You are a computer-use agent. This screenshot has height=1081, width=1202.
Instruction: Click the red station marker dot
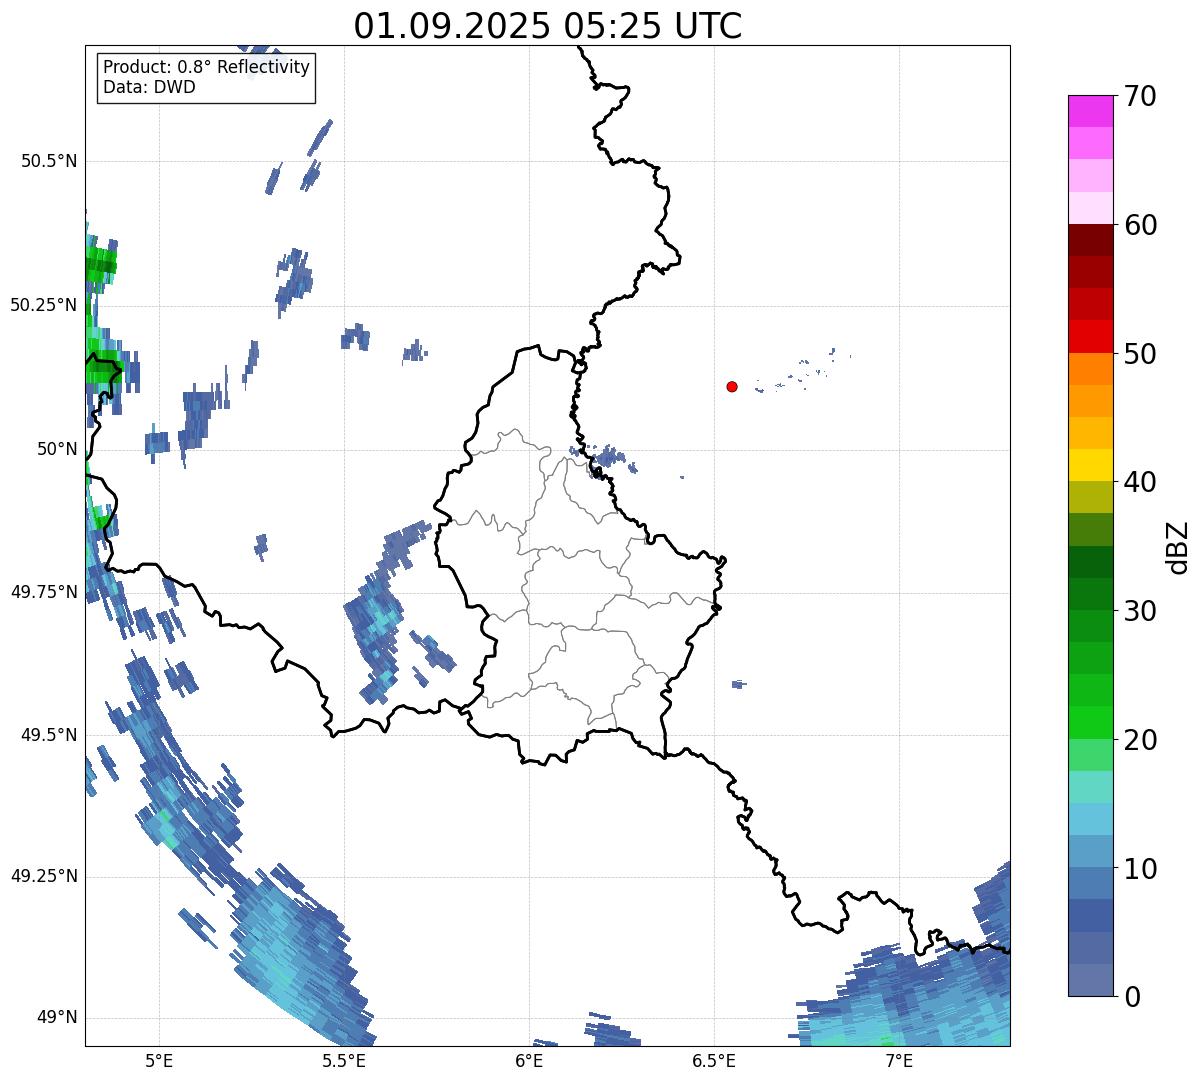(732, 387)
